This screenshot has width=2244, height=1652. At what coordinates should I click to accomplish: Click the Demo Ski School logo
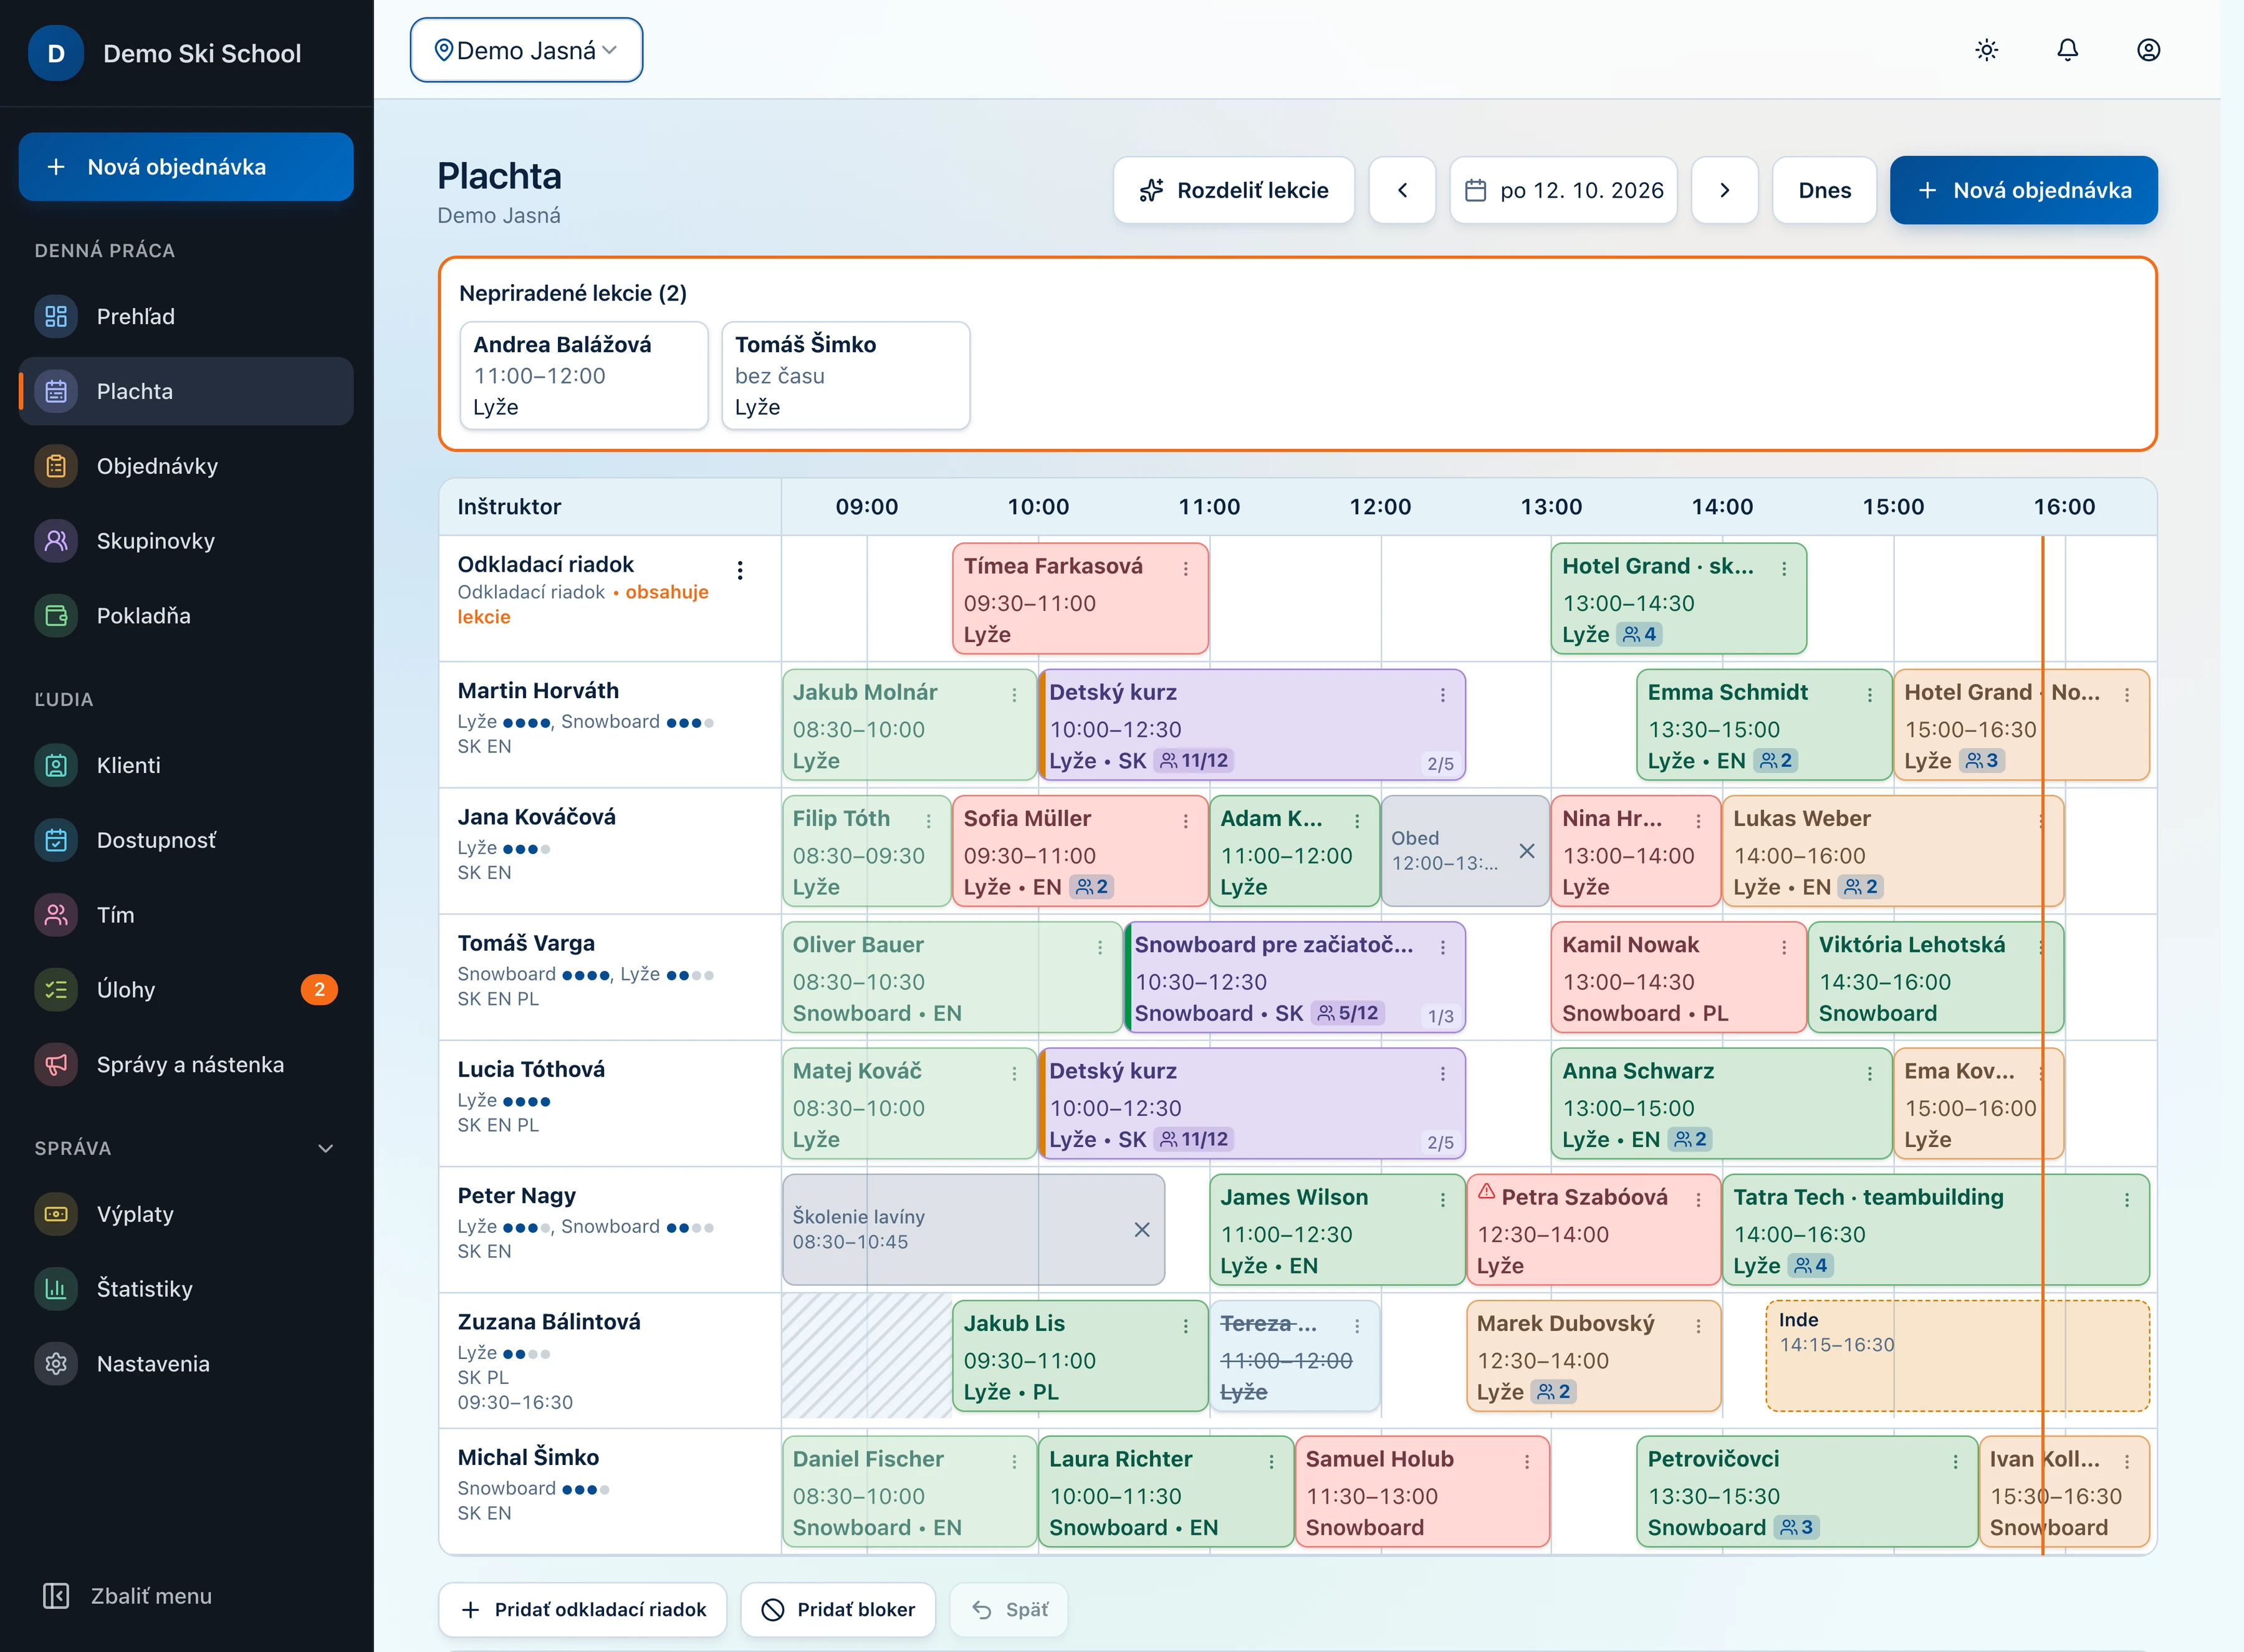56,53
